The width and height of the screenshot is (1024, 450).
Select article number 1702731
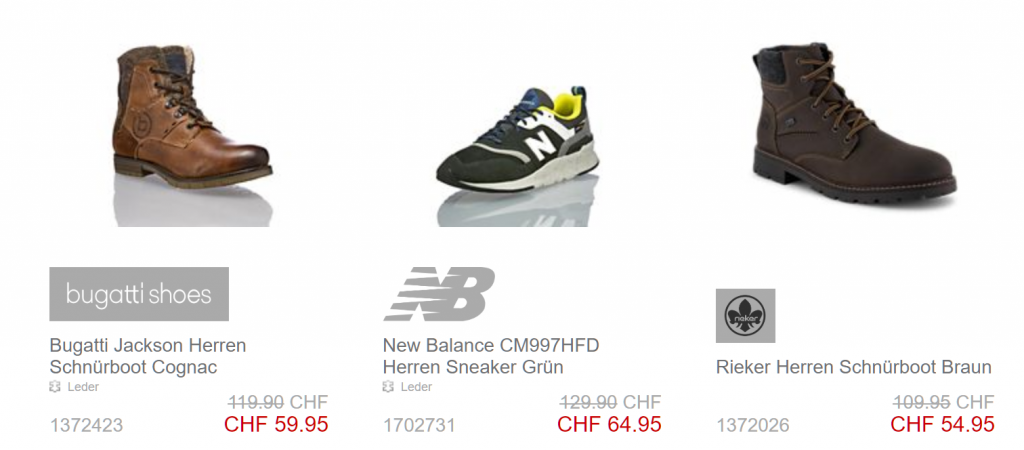point(419,426)
